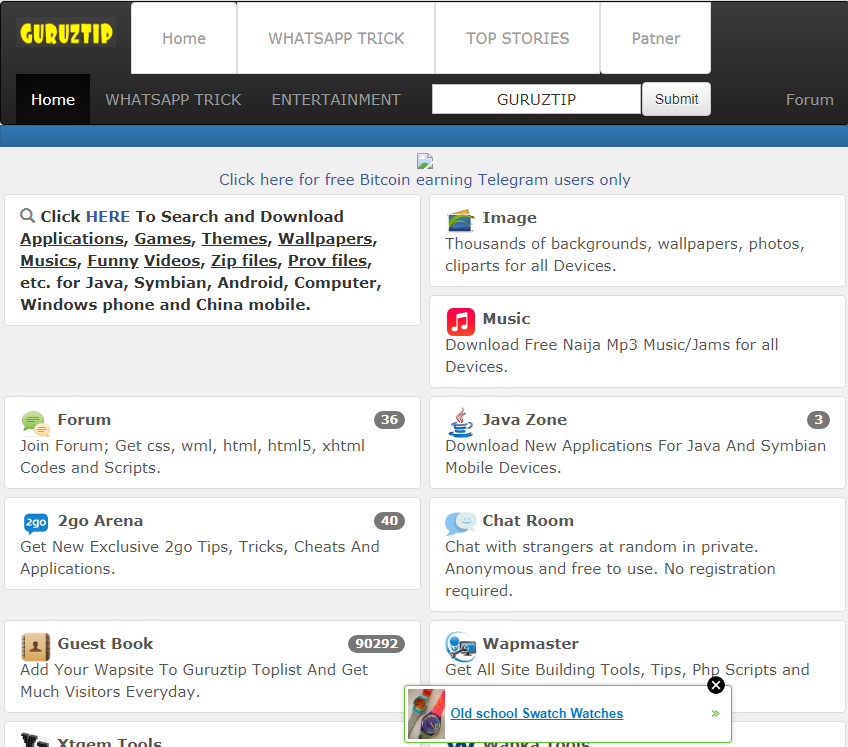Viewport: 848px width, 747px height.
Task: Click the Java Zone count badge 3
Action: click(x=818, y=420)
